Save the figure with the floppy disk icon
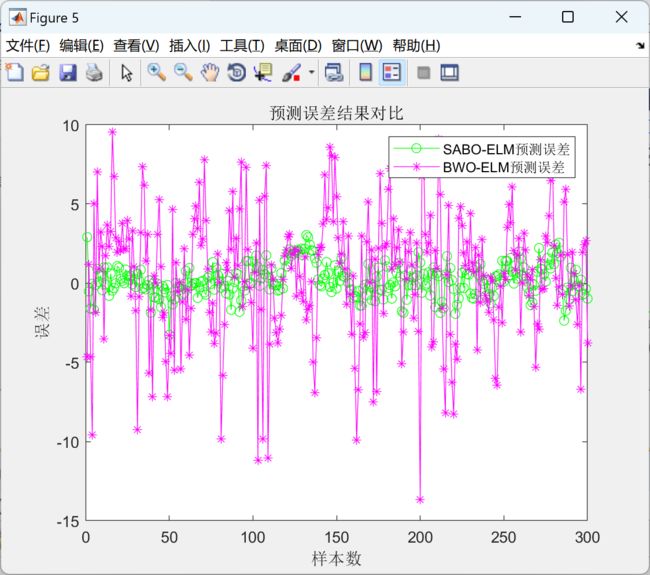650x575 pixels. [x=67, y=72]
